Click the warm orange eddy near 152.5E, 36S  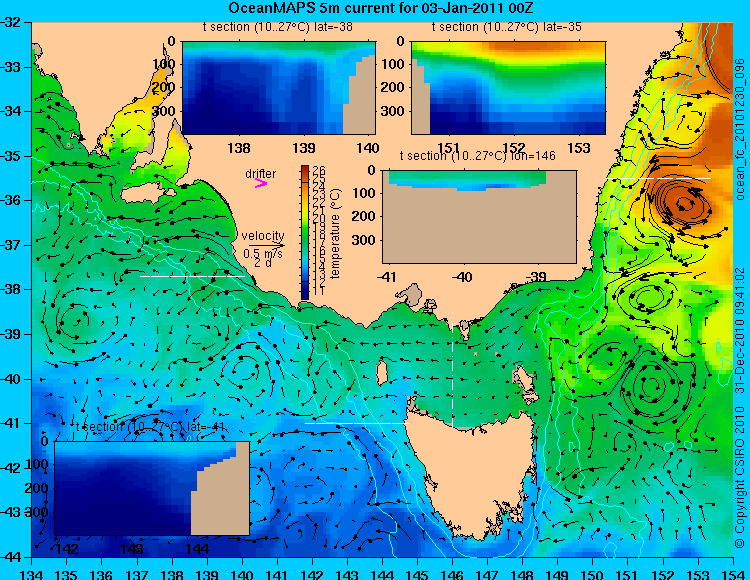coord(683,203)
